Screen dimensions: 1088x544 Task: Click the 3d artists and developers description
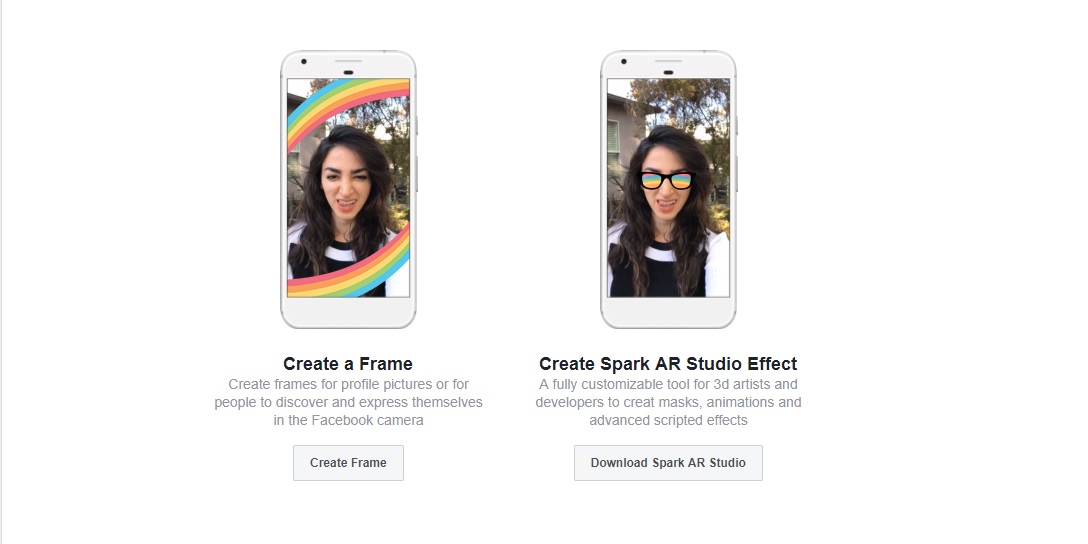point(668,402)
